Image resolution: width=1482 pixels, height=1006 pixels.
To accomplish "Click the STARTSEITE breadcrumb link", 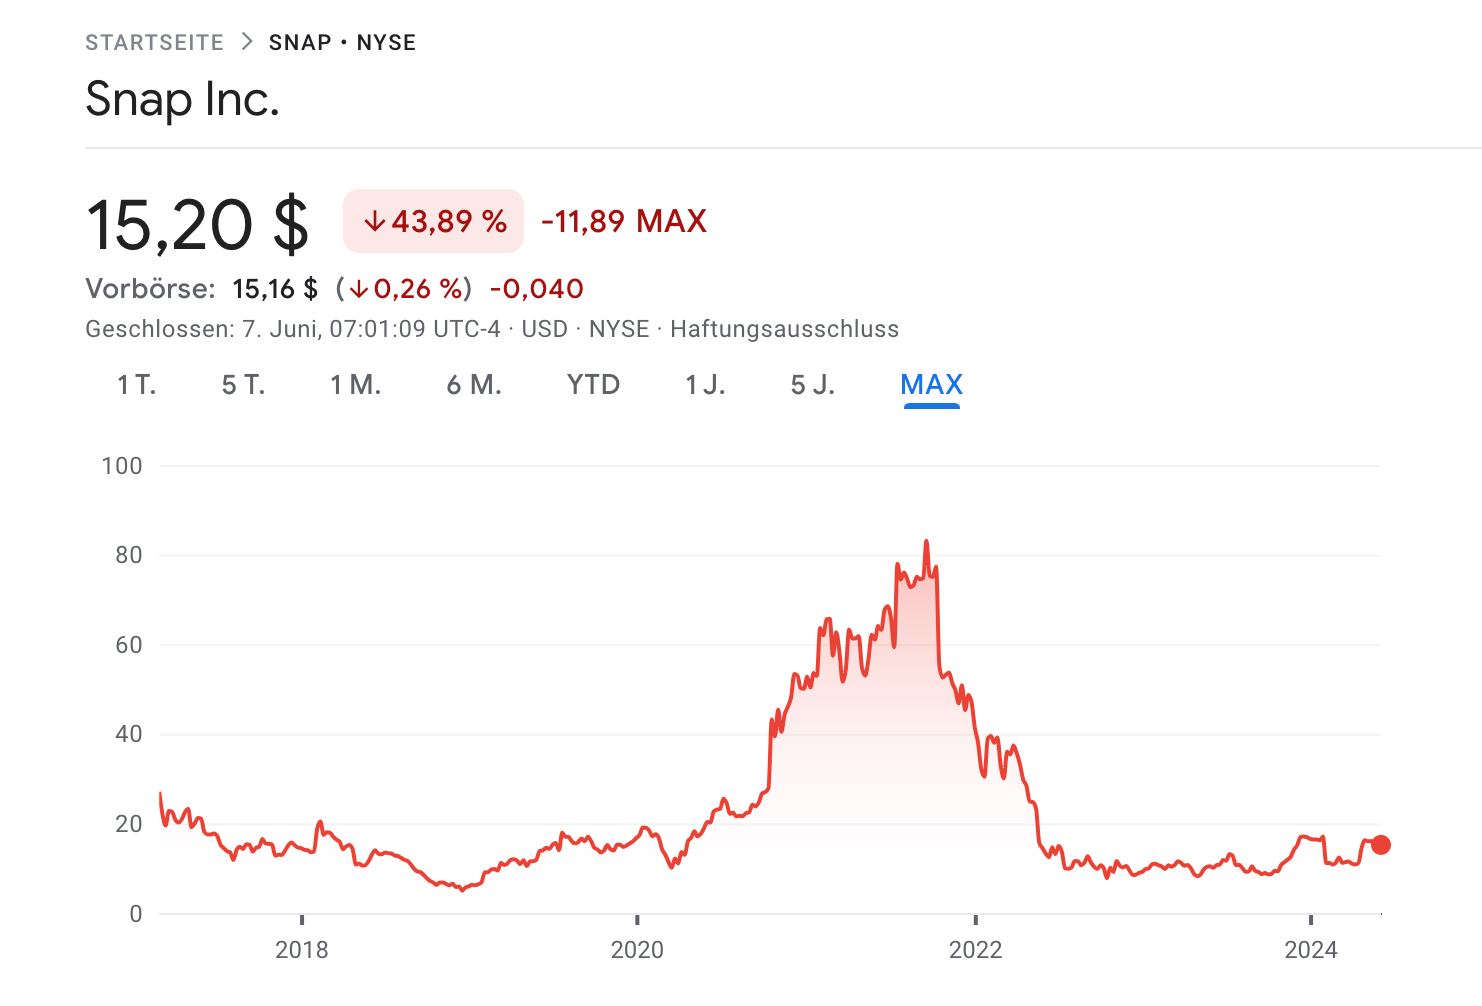I will [154, 43].
